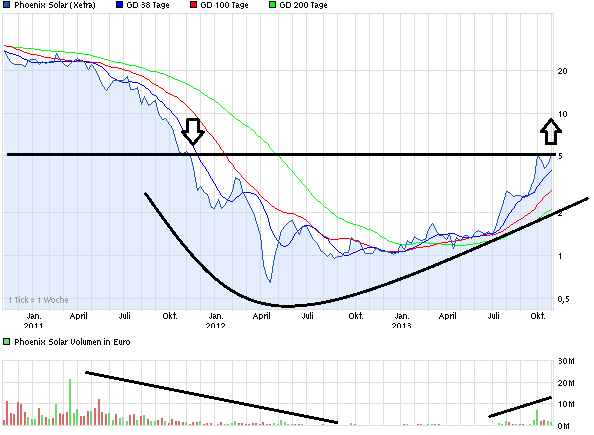Click the price axis value 1
The image size is (594, 435).
coord(560,256)
